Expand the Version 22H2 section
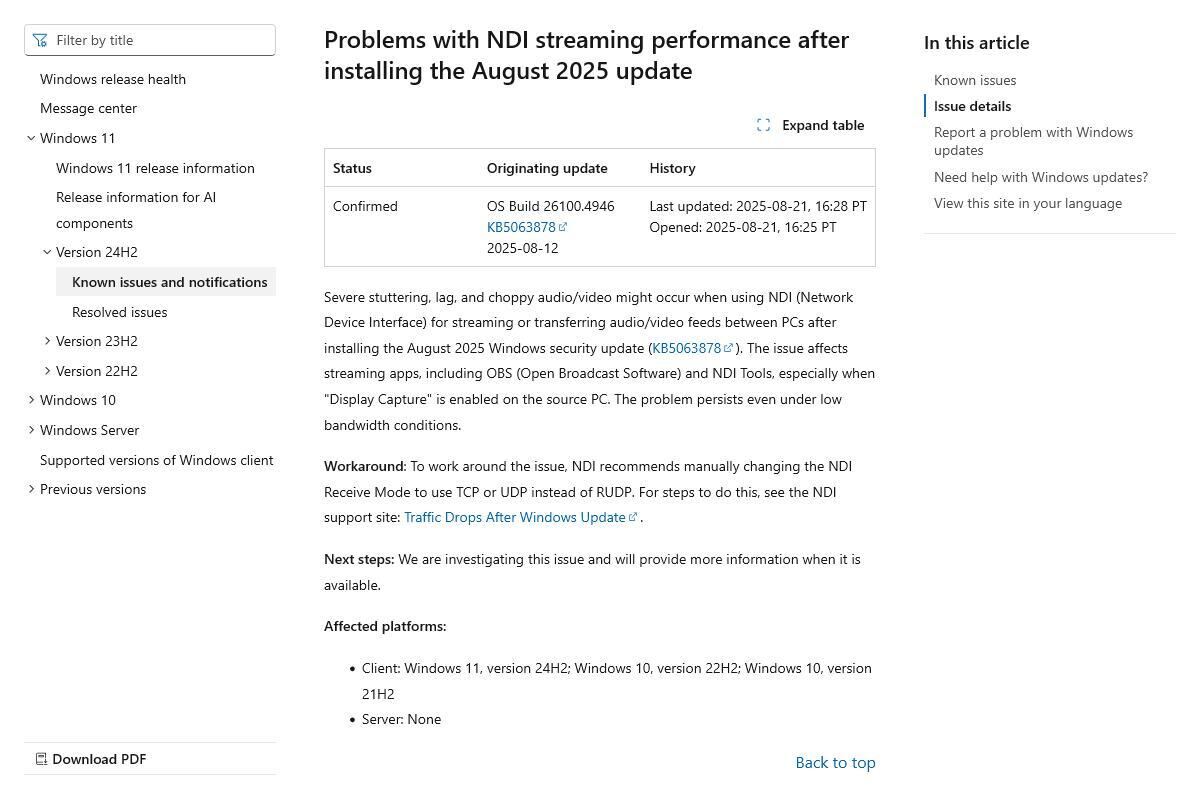 (48, 371)
